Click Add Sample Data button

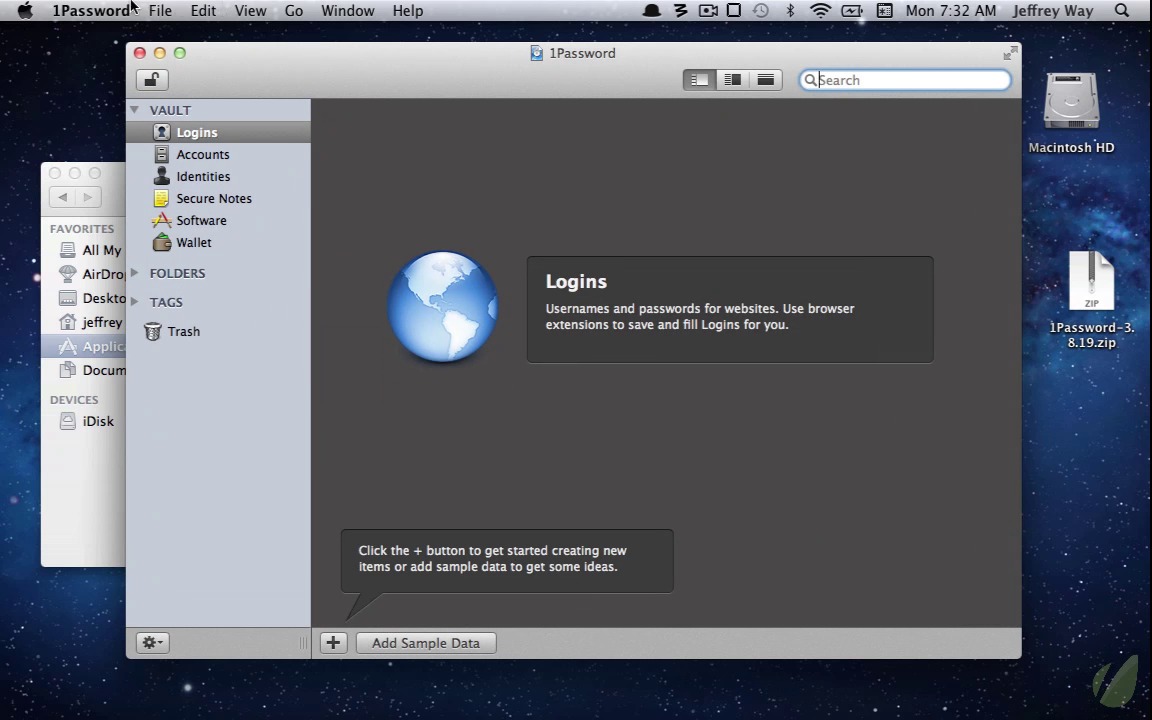coord(426,643)
